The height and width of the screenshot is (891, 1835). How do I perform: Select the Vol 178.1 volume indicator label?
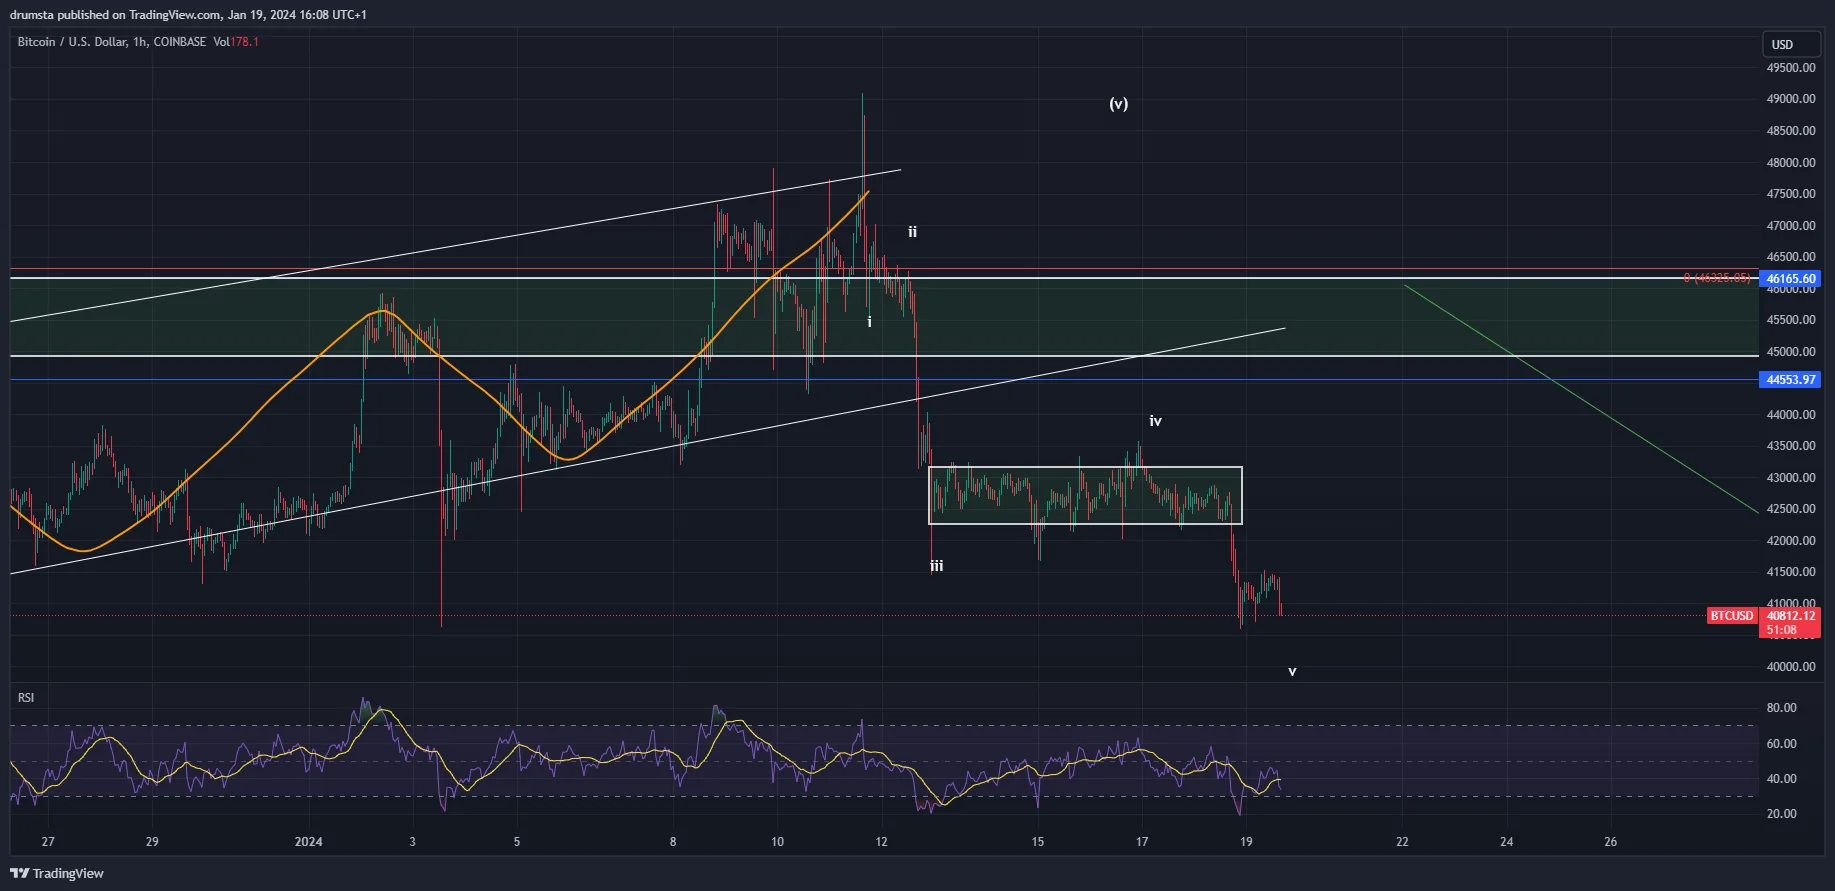tap(236, 42)
